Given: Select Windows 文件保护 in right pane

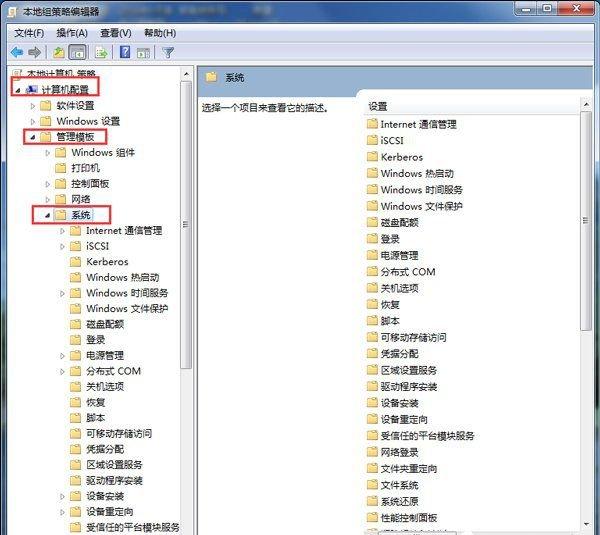Looking at the screenshot, I should point(421,206).
